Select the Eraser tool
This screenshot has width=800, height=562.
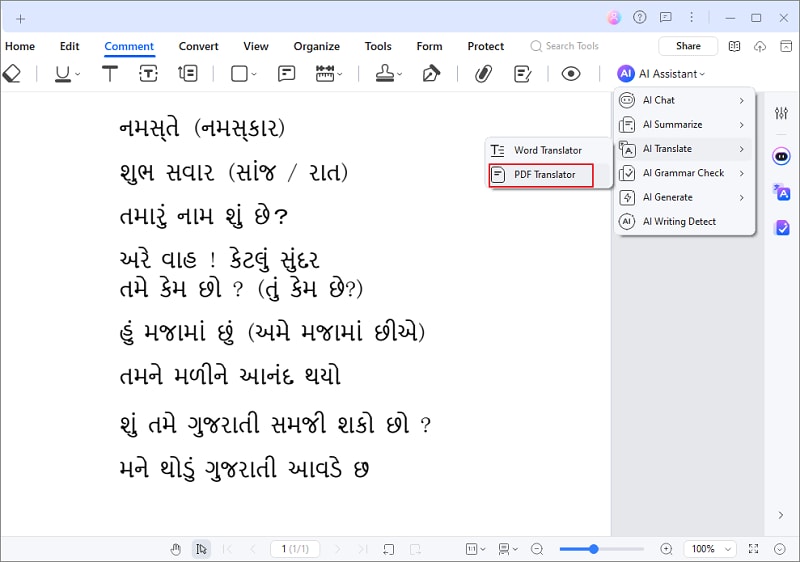[x=12, y=74]
